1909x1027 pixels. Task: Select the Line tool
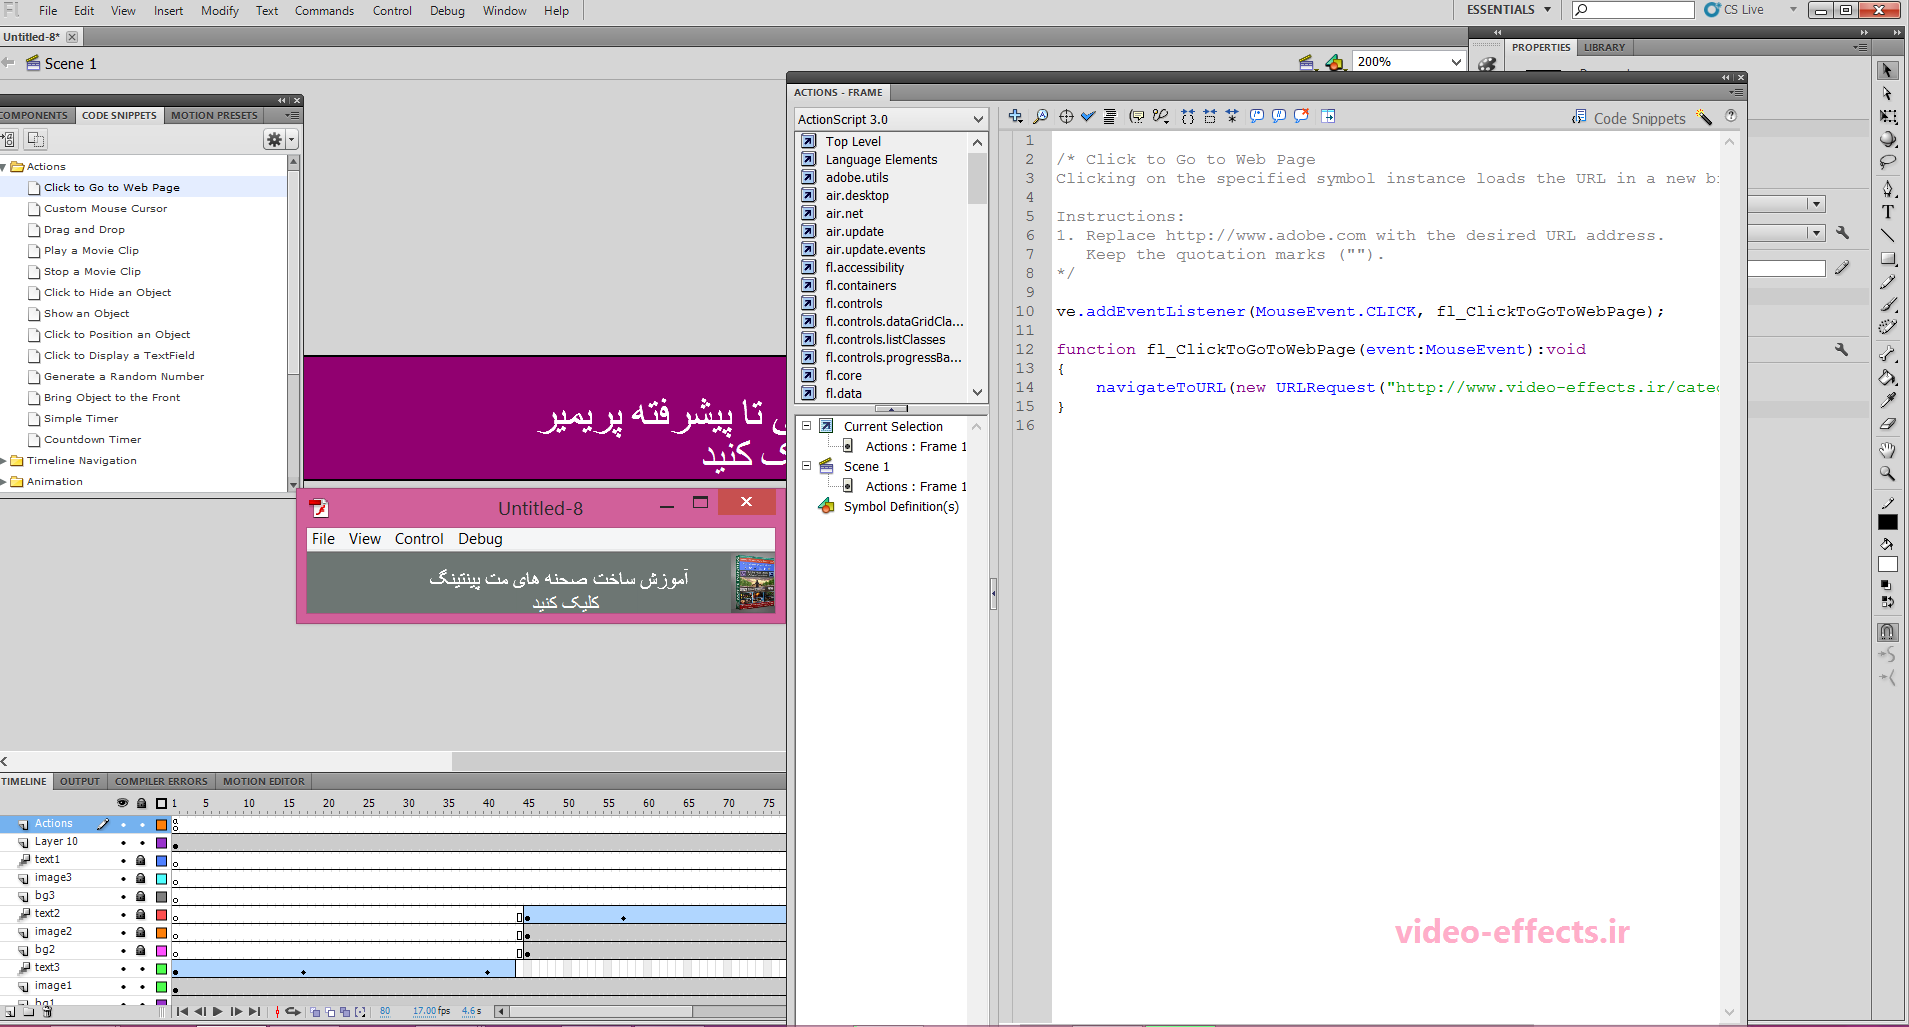(x=1887, y=235)
